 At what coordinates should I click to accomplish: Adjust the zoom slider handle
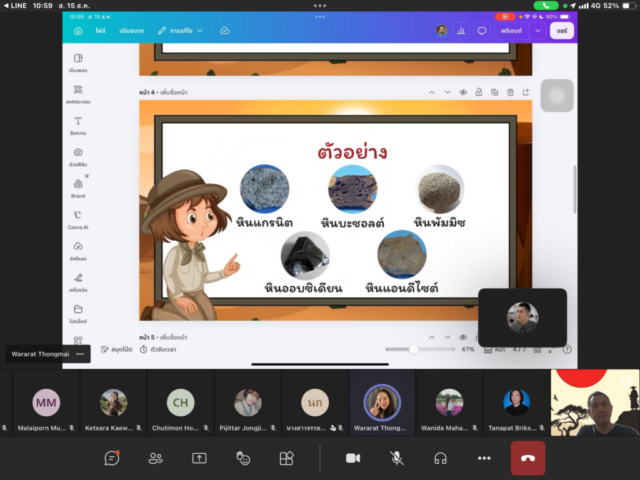pos(413,349)
